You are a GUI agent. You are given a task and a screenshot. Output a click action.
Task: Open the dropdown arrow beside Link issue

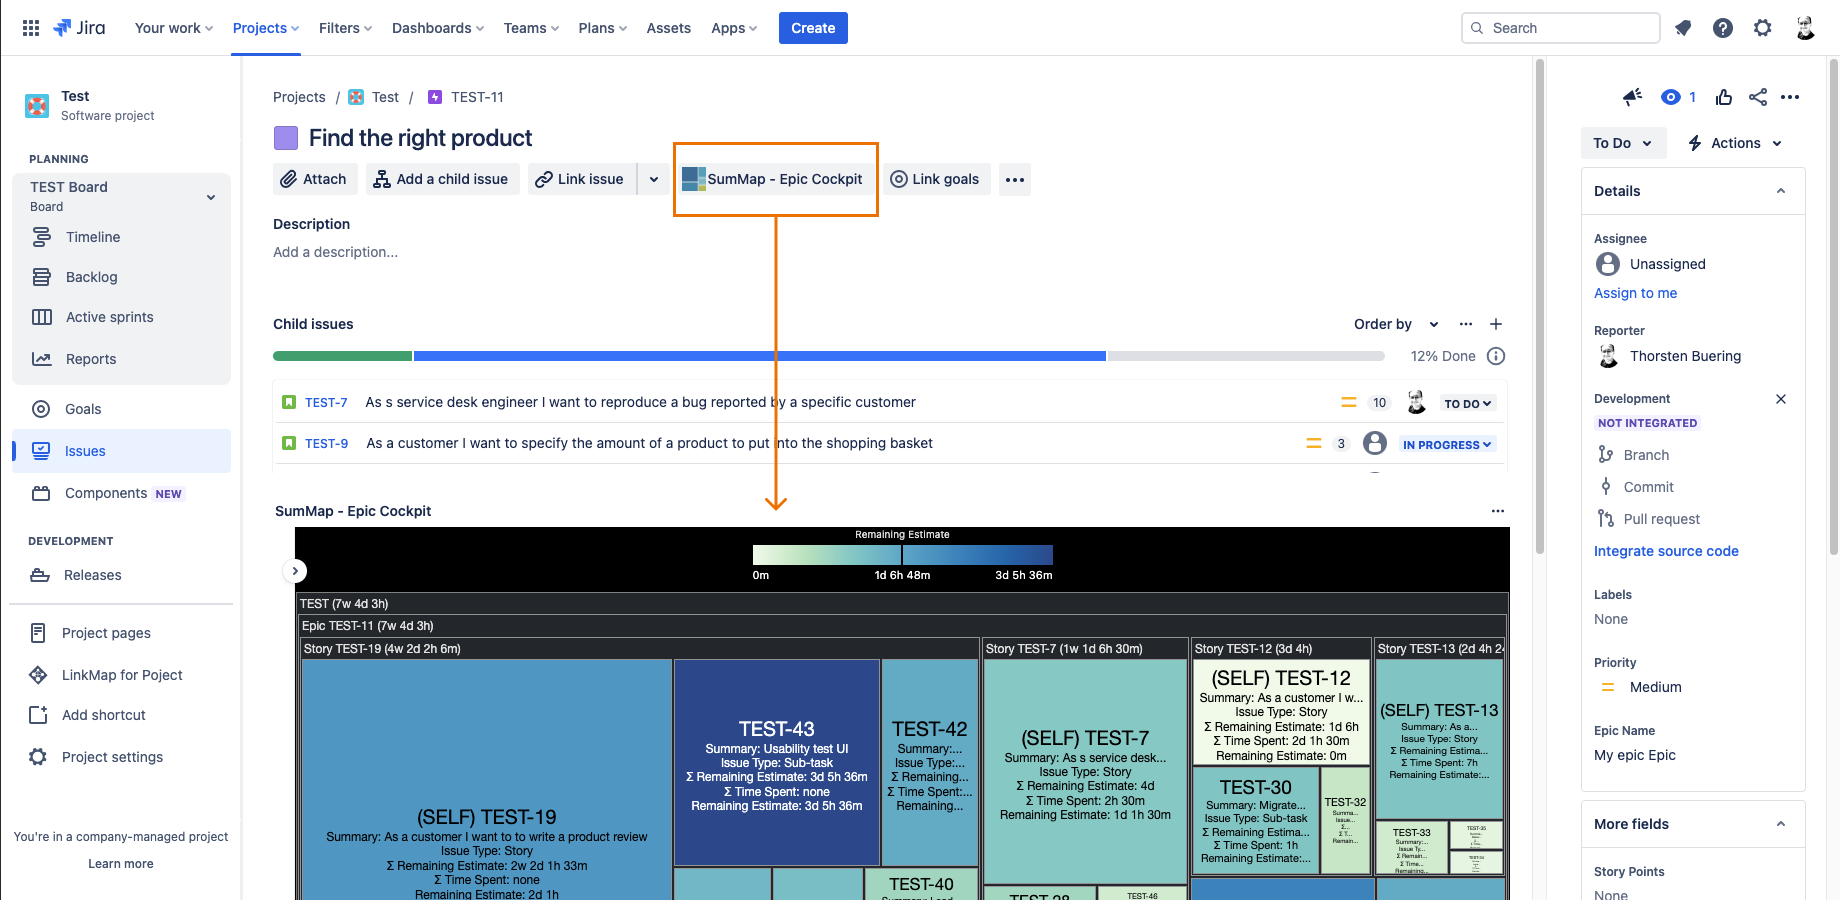(x=654, y=180)
